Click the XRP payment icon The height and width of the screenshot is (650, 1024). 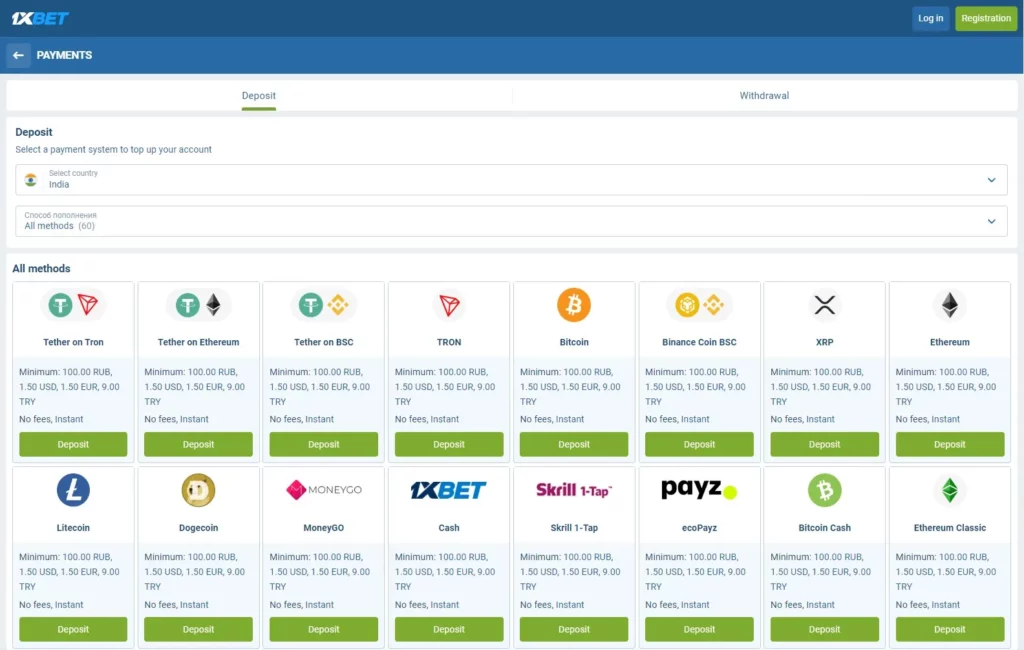pyautogui.click(x=824, y=305)
